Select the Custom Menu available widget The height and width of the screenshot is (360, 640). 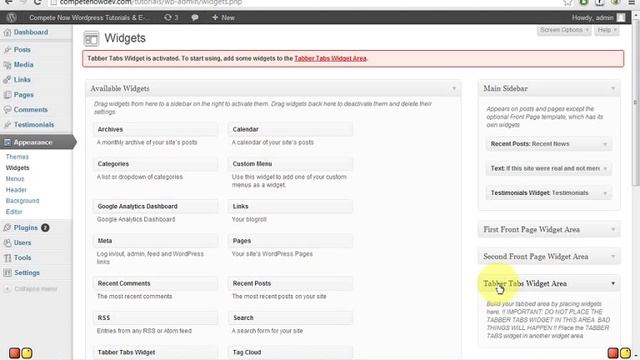(x=290, y=164)
